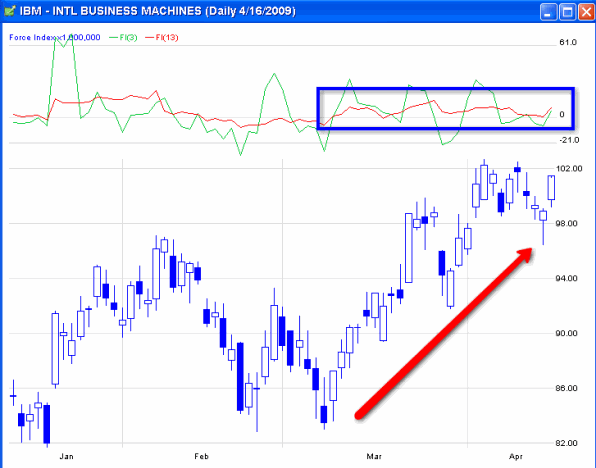The height and width of the screenshot is (468, 596).
Task: Click the 98.00 price axis label
Action: pyautogui.click(x=567, y=223)
